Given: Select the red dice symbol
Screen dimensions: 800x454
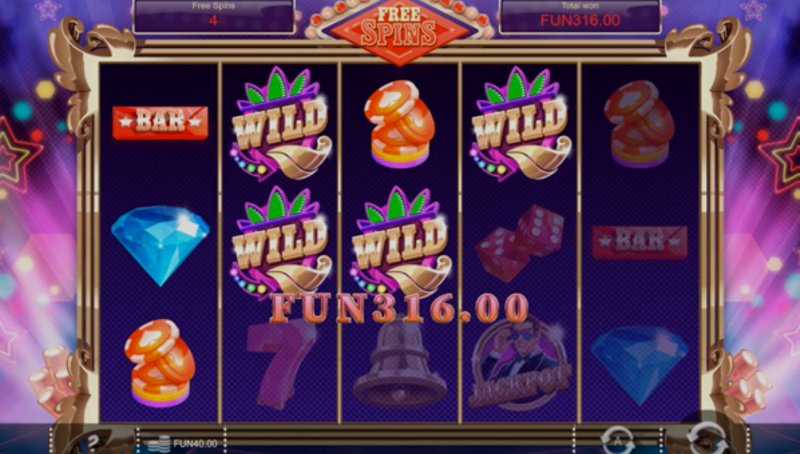Looking at the screenshot, I should [519, 243].
